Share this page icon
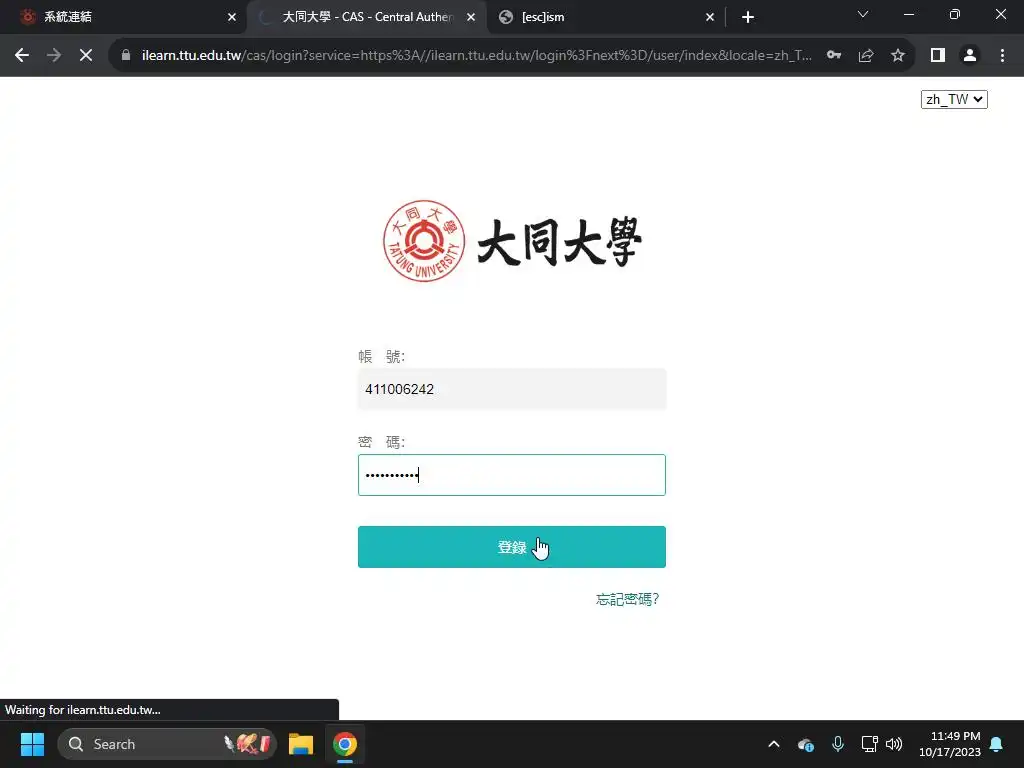1024x768 pixels. pos(866,56)
